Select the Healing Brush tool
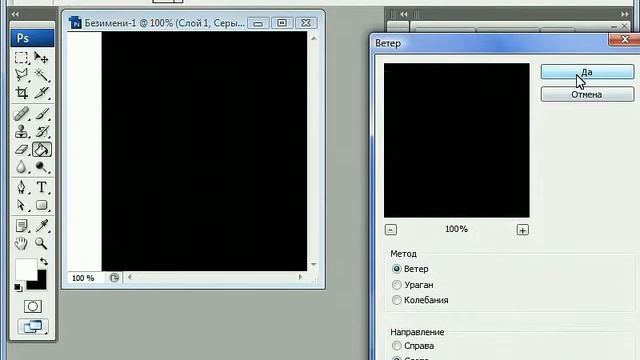 pos(21,114)
